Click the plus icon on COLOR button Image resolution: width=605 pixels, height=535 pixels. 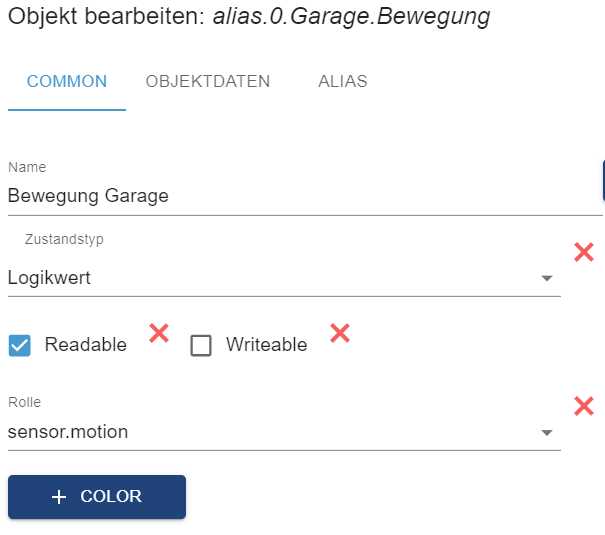(59, 497)
